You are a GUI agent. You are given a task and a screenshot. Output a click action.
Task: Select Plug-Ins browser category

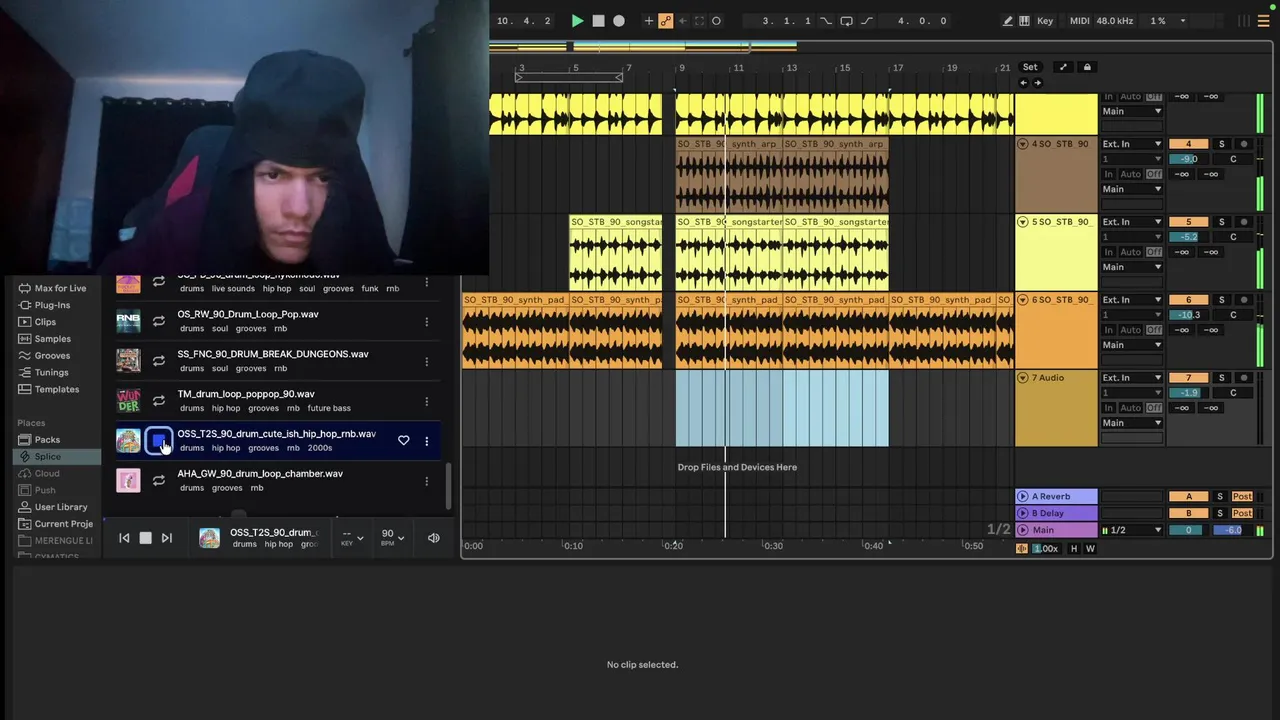(52, 305)
